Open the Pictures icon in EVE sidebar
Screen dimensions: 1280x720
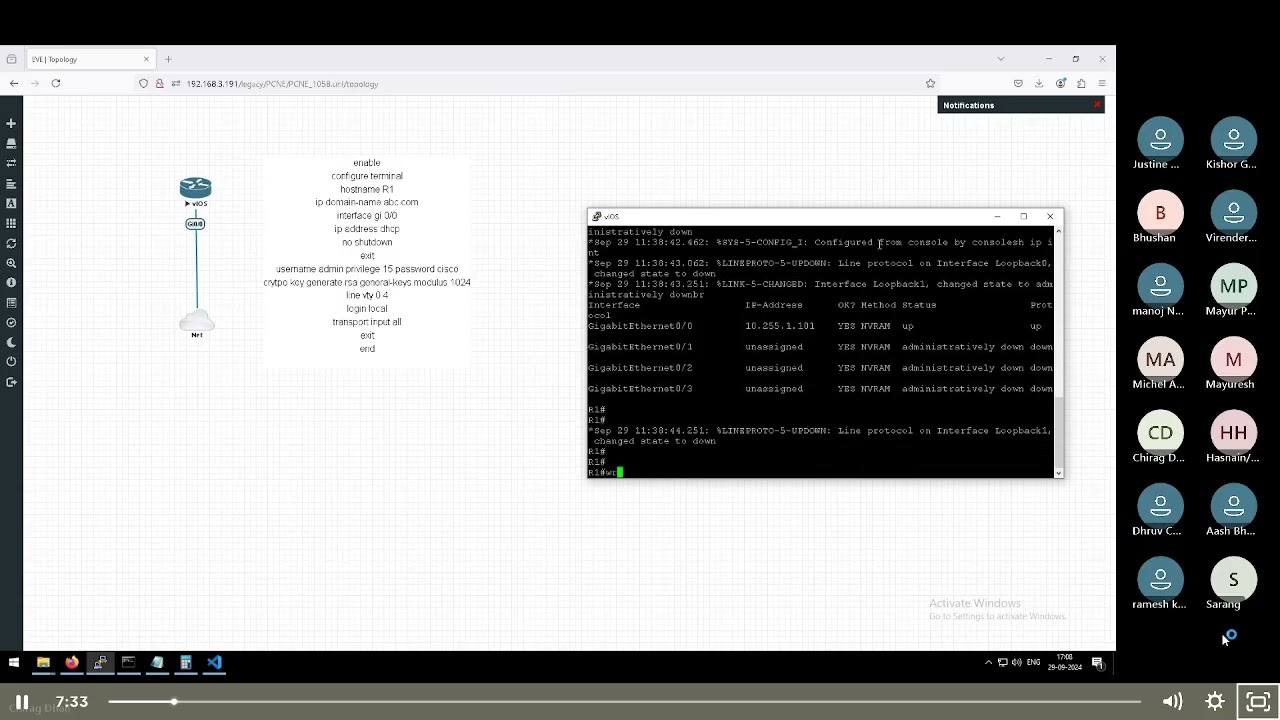(11, 203)
